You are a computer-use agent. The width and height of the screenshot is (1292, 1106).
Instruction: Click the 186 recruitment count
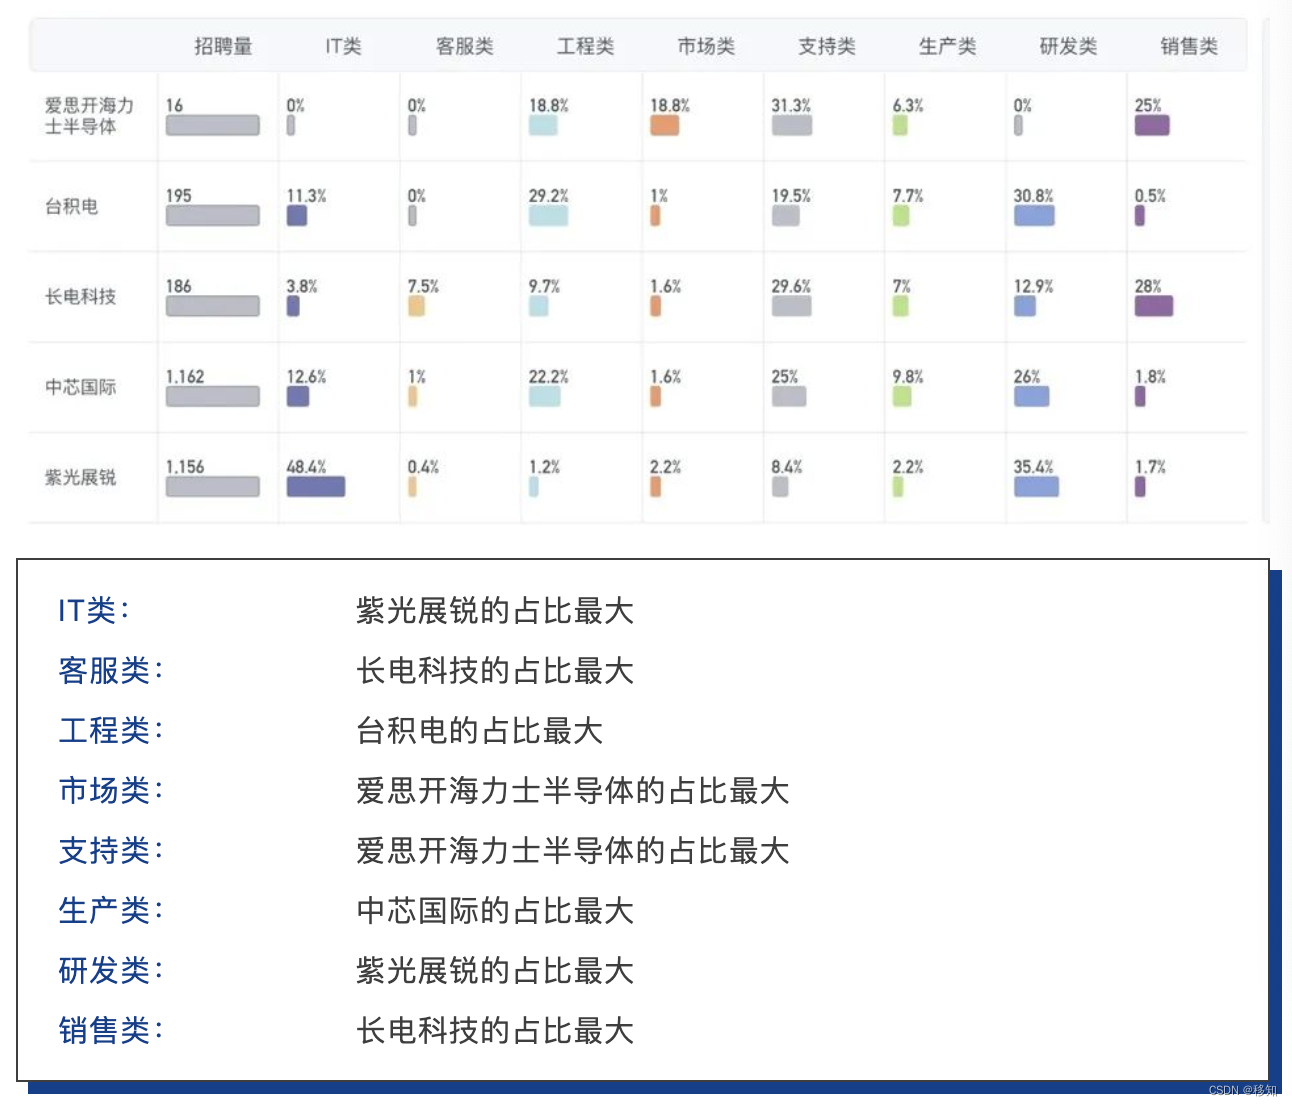point(178,286)
